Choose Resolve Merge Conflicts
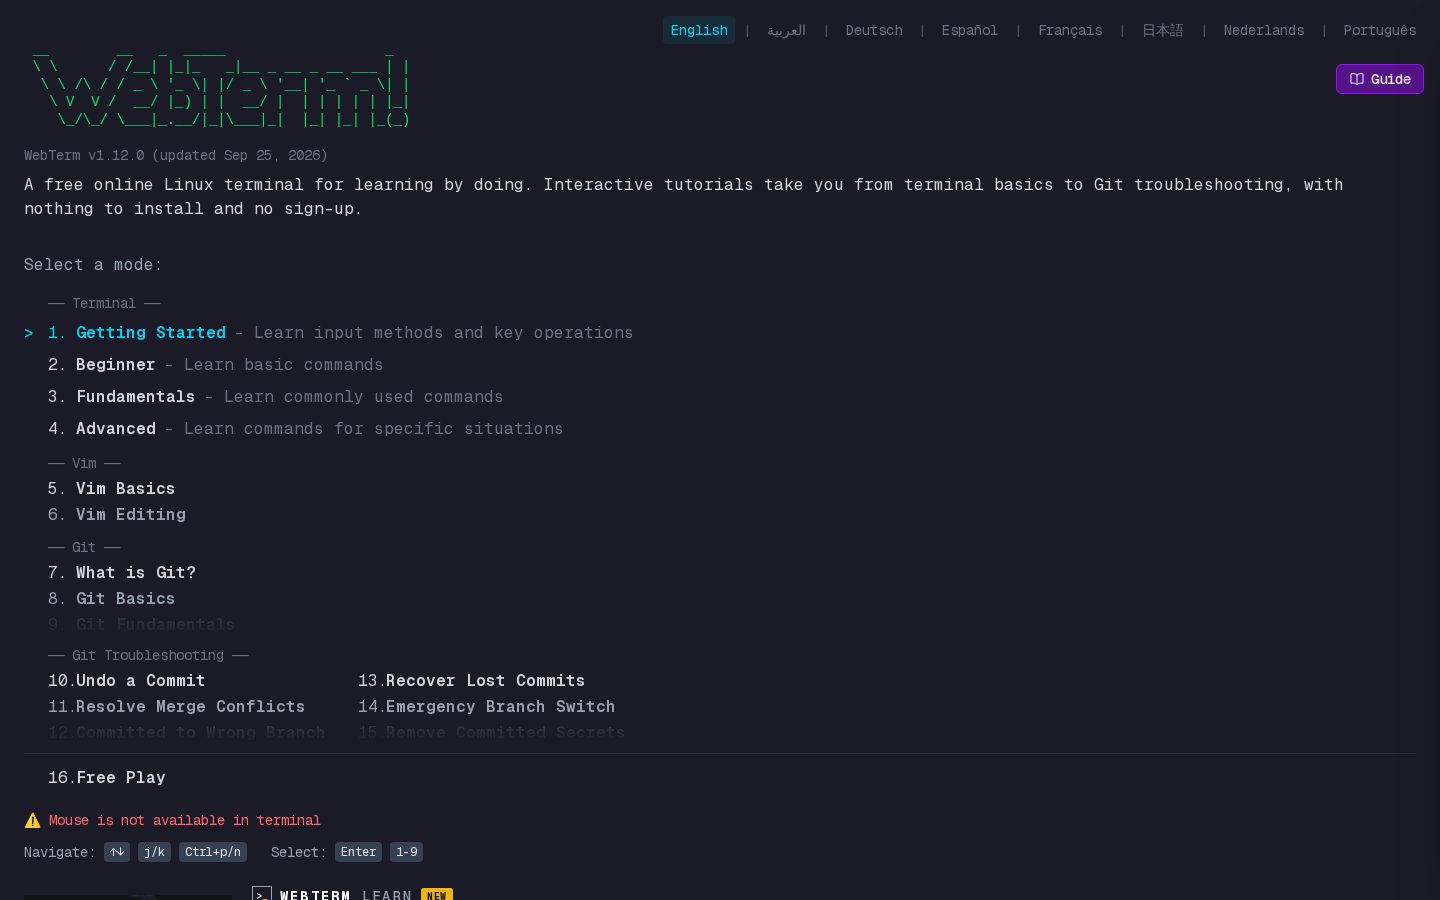Image resolution: width=1440 pixels, height=900 pixels. [176, 706]
